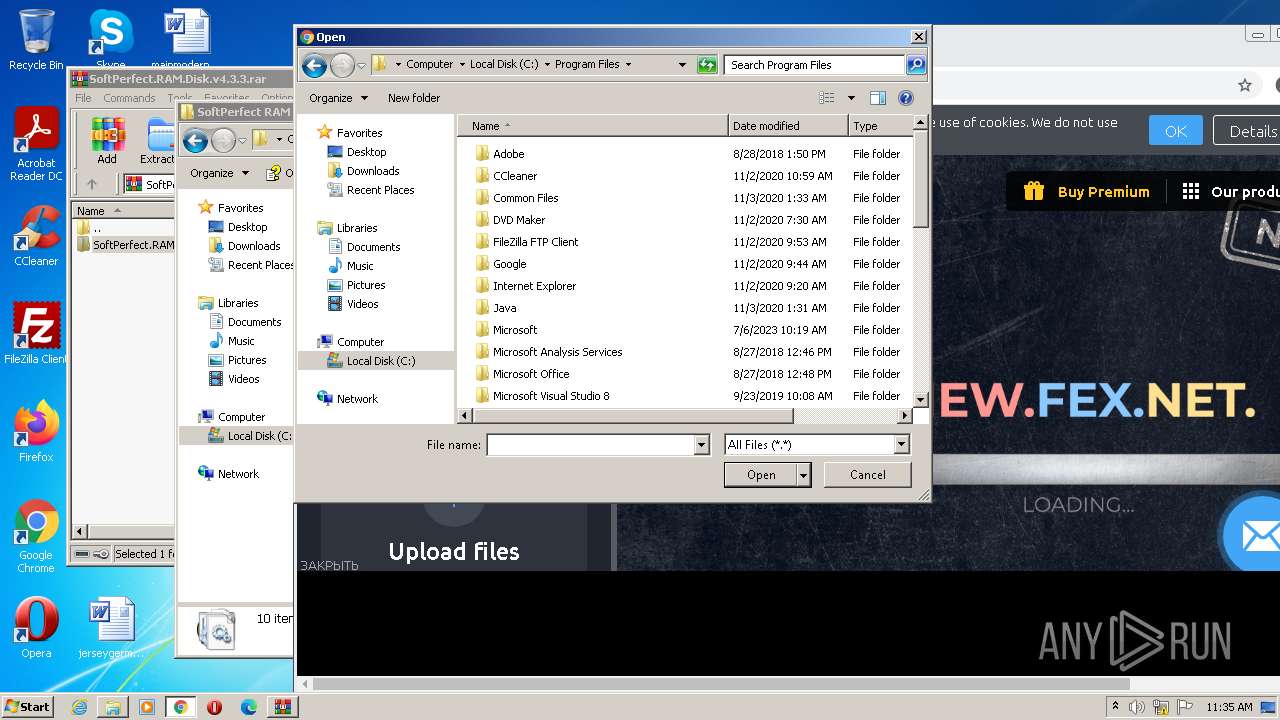Show the preview pane icon
Screen dimensions: 1280x720
coord(877,98)
